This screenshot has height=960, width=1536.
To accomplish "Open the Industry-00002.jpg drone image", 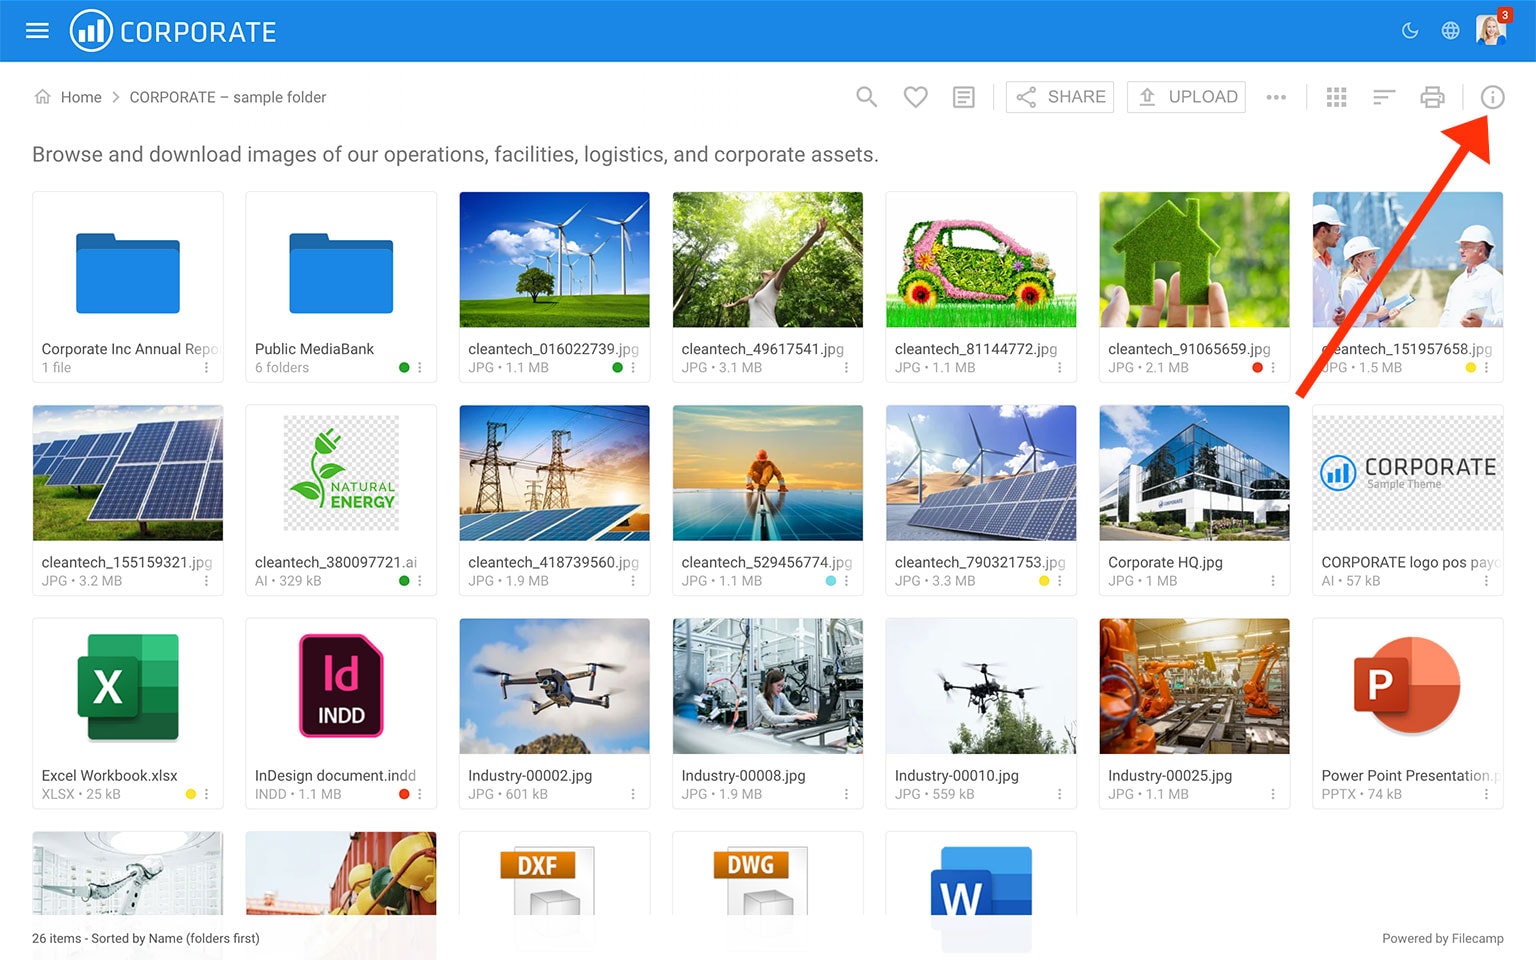I will click(x=554, y=686).
